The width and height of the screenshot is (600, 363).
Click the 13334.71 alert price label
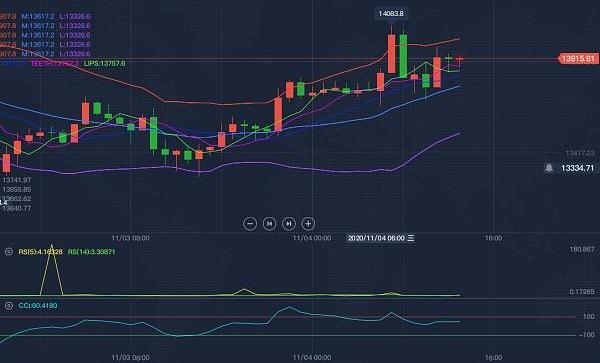pyautogui.click(x=577, y=168)
